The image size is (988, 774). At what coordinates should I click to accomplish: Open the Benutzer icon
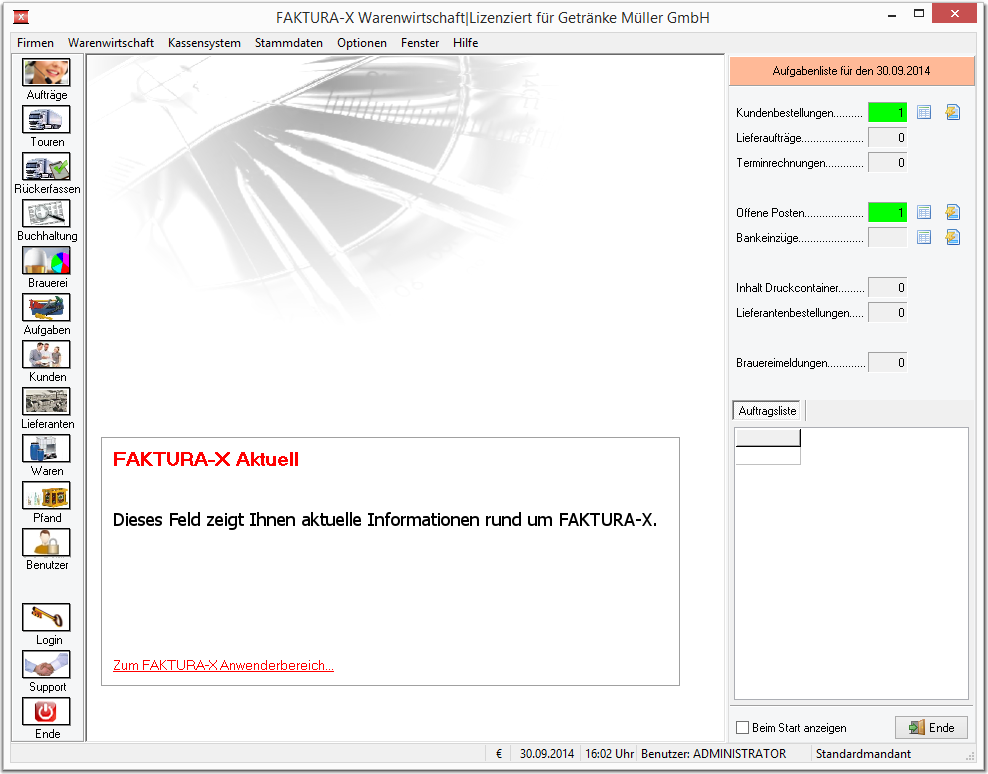point(46,542)
